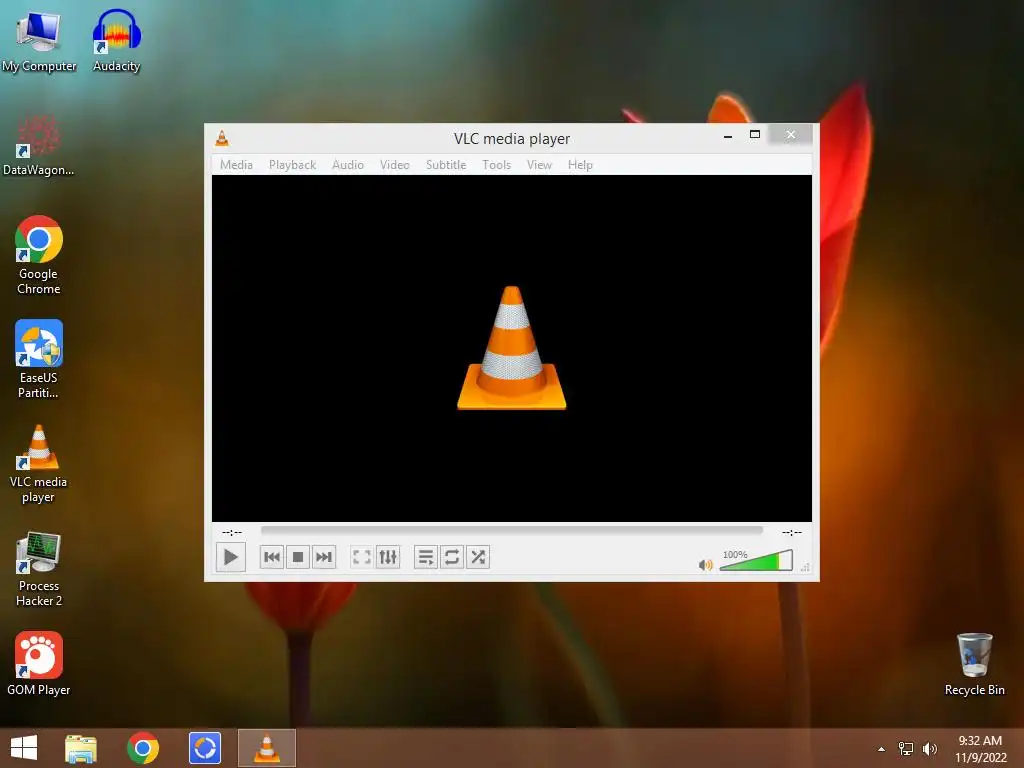
Task: Open the Help menu
Action: tap(580, 165)
